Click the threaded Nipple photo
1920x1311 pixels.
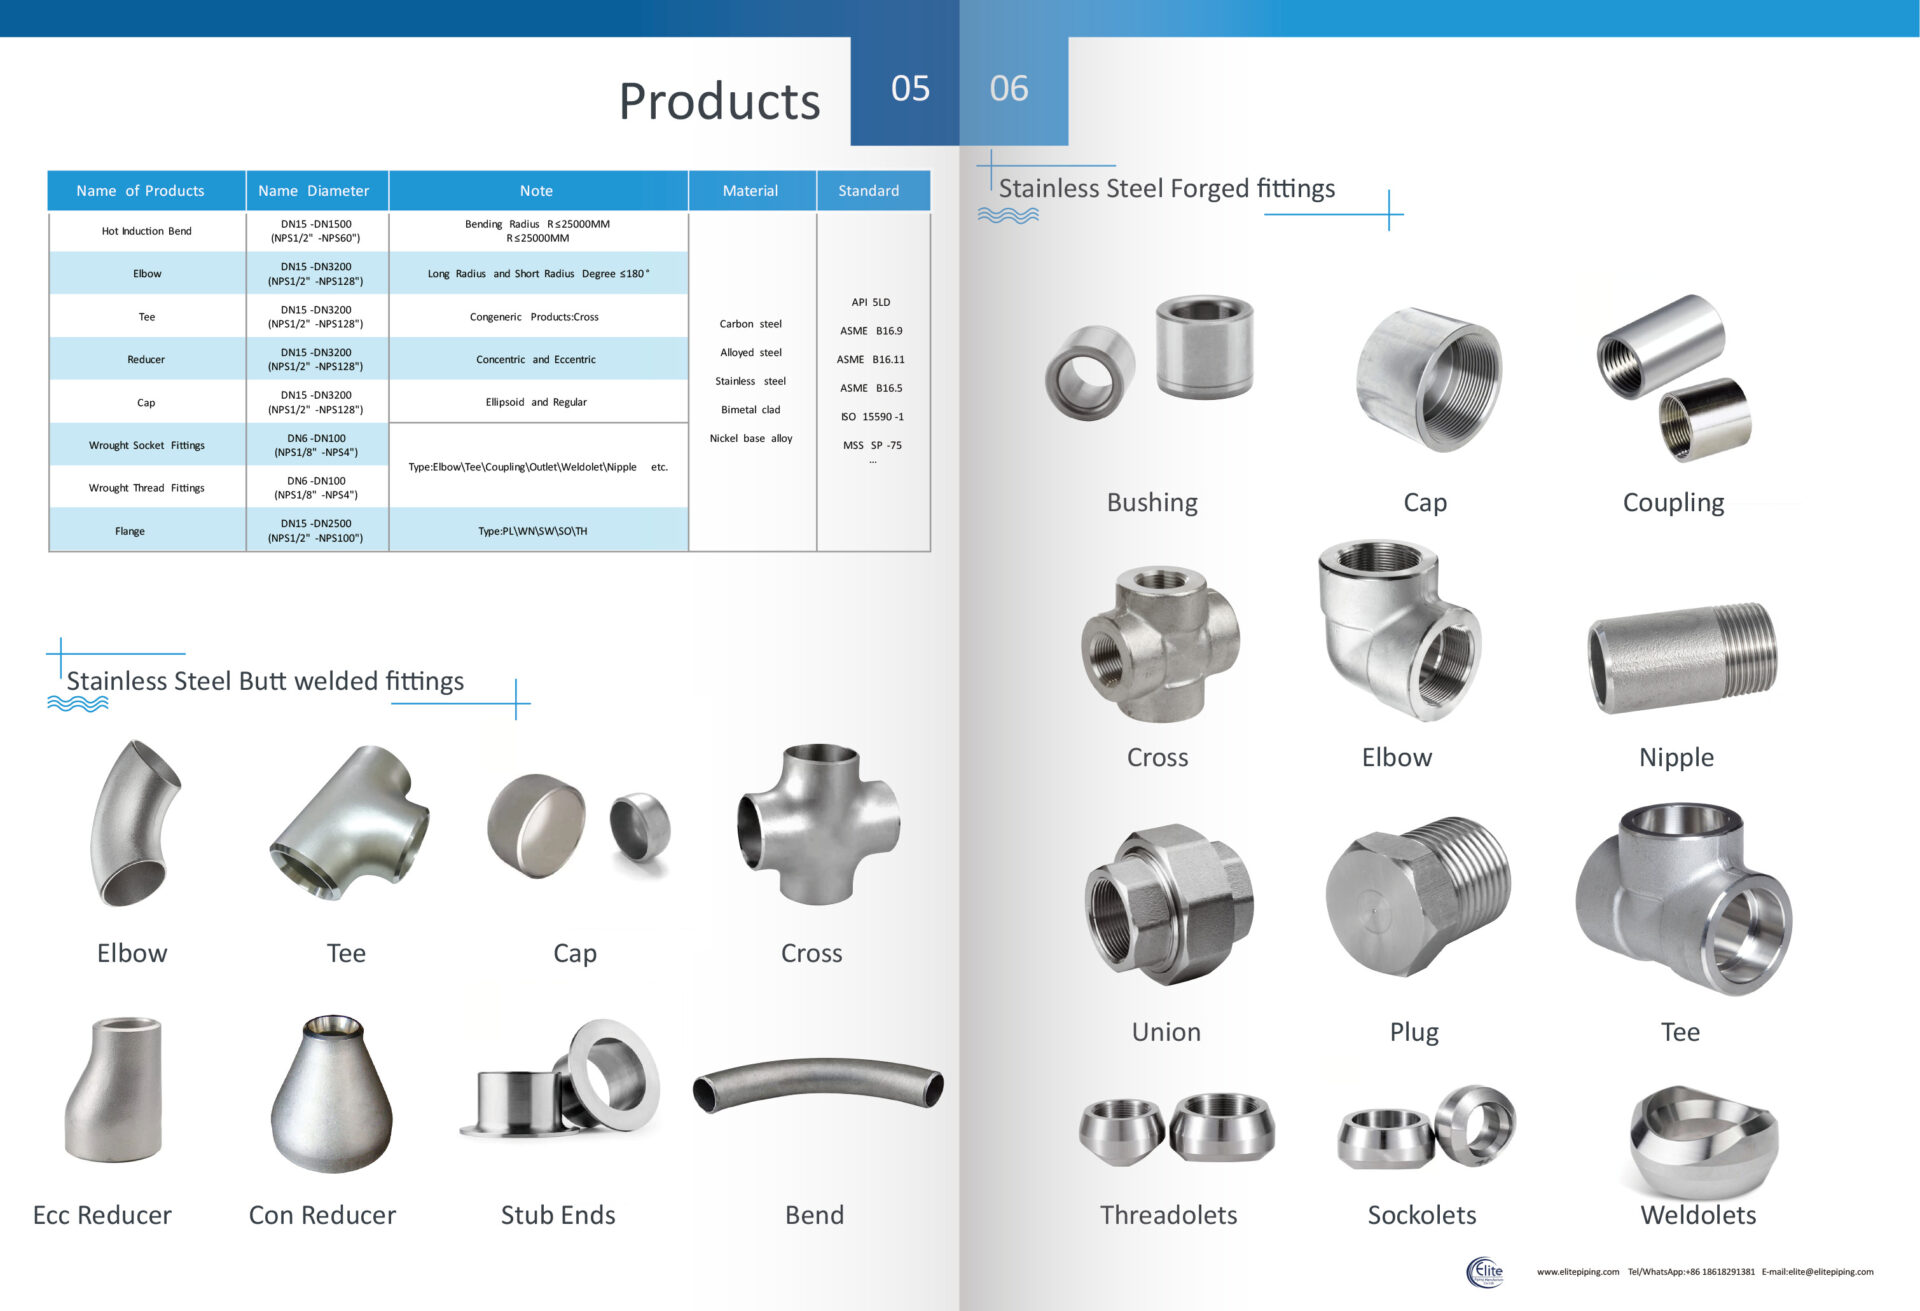(1682, 657)
